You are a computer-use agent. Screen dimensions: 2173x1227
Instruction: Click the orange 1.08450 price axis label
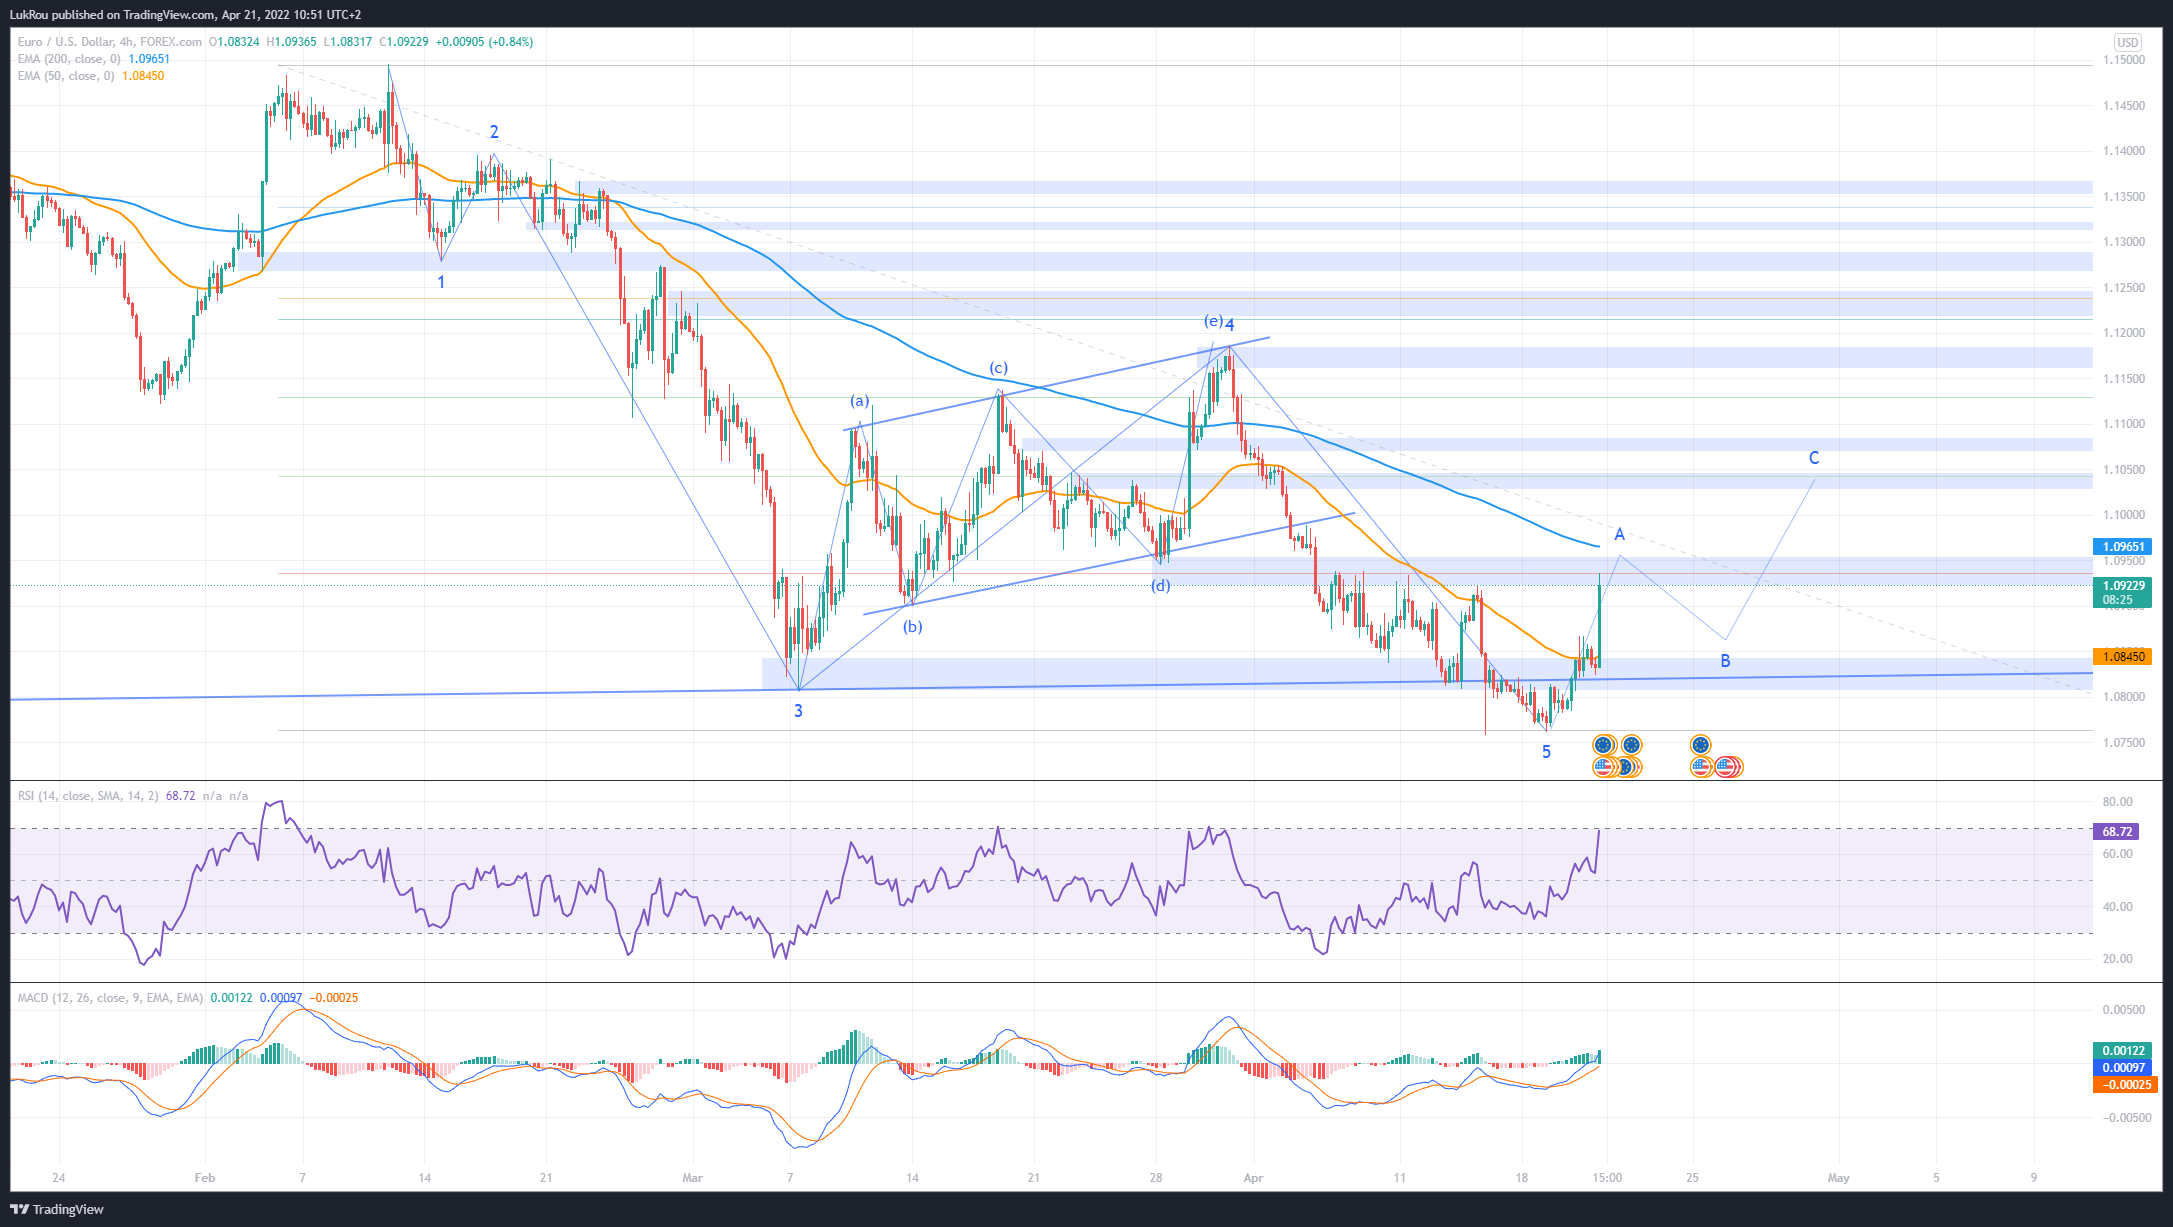tap(2122, 657)
